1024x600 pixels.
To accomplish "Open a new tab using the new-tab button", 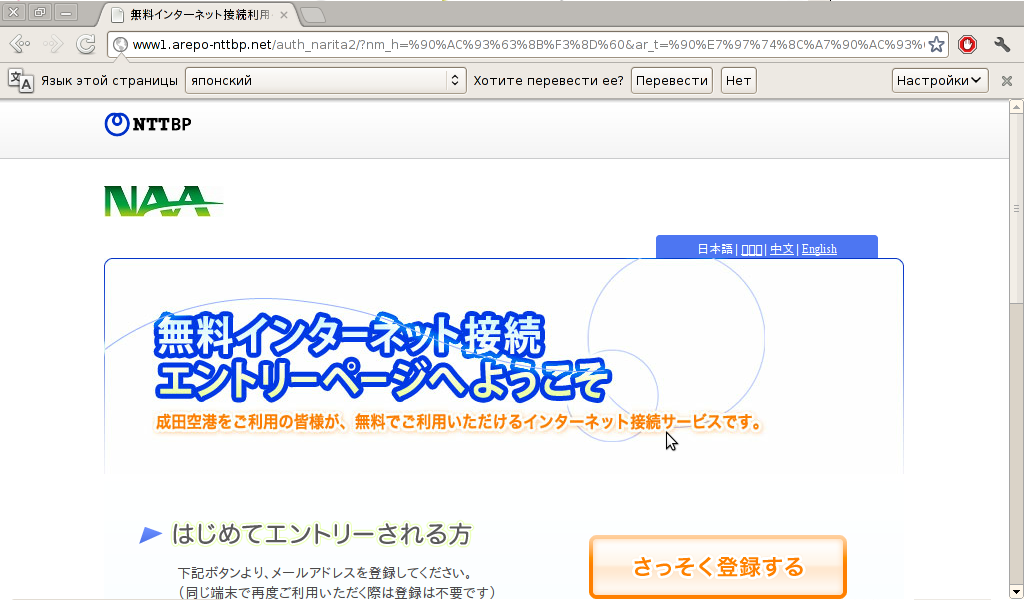I will [312, 15].
